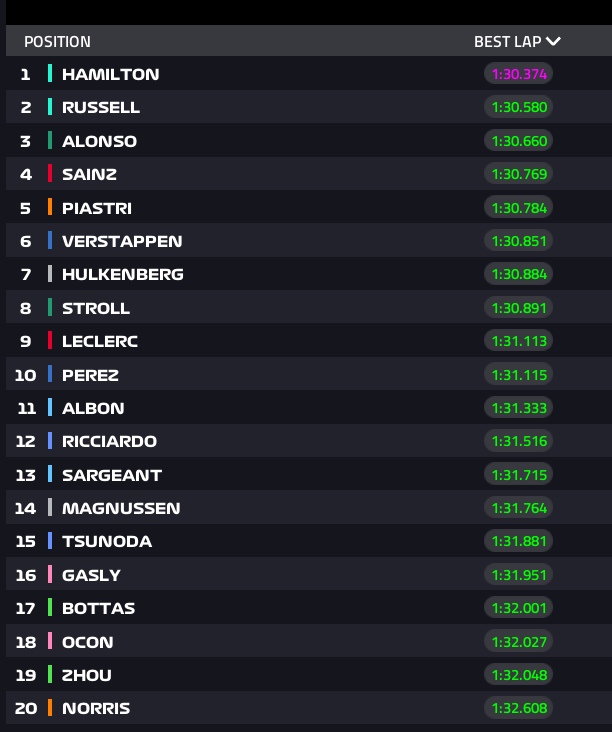Click Norris's 1:32.608 lap time
Viewport: 612px width, 732px height.
coord(519,708)
